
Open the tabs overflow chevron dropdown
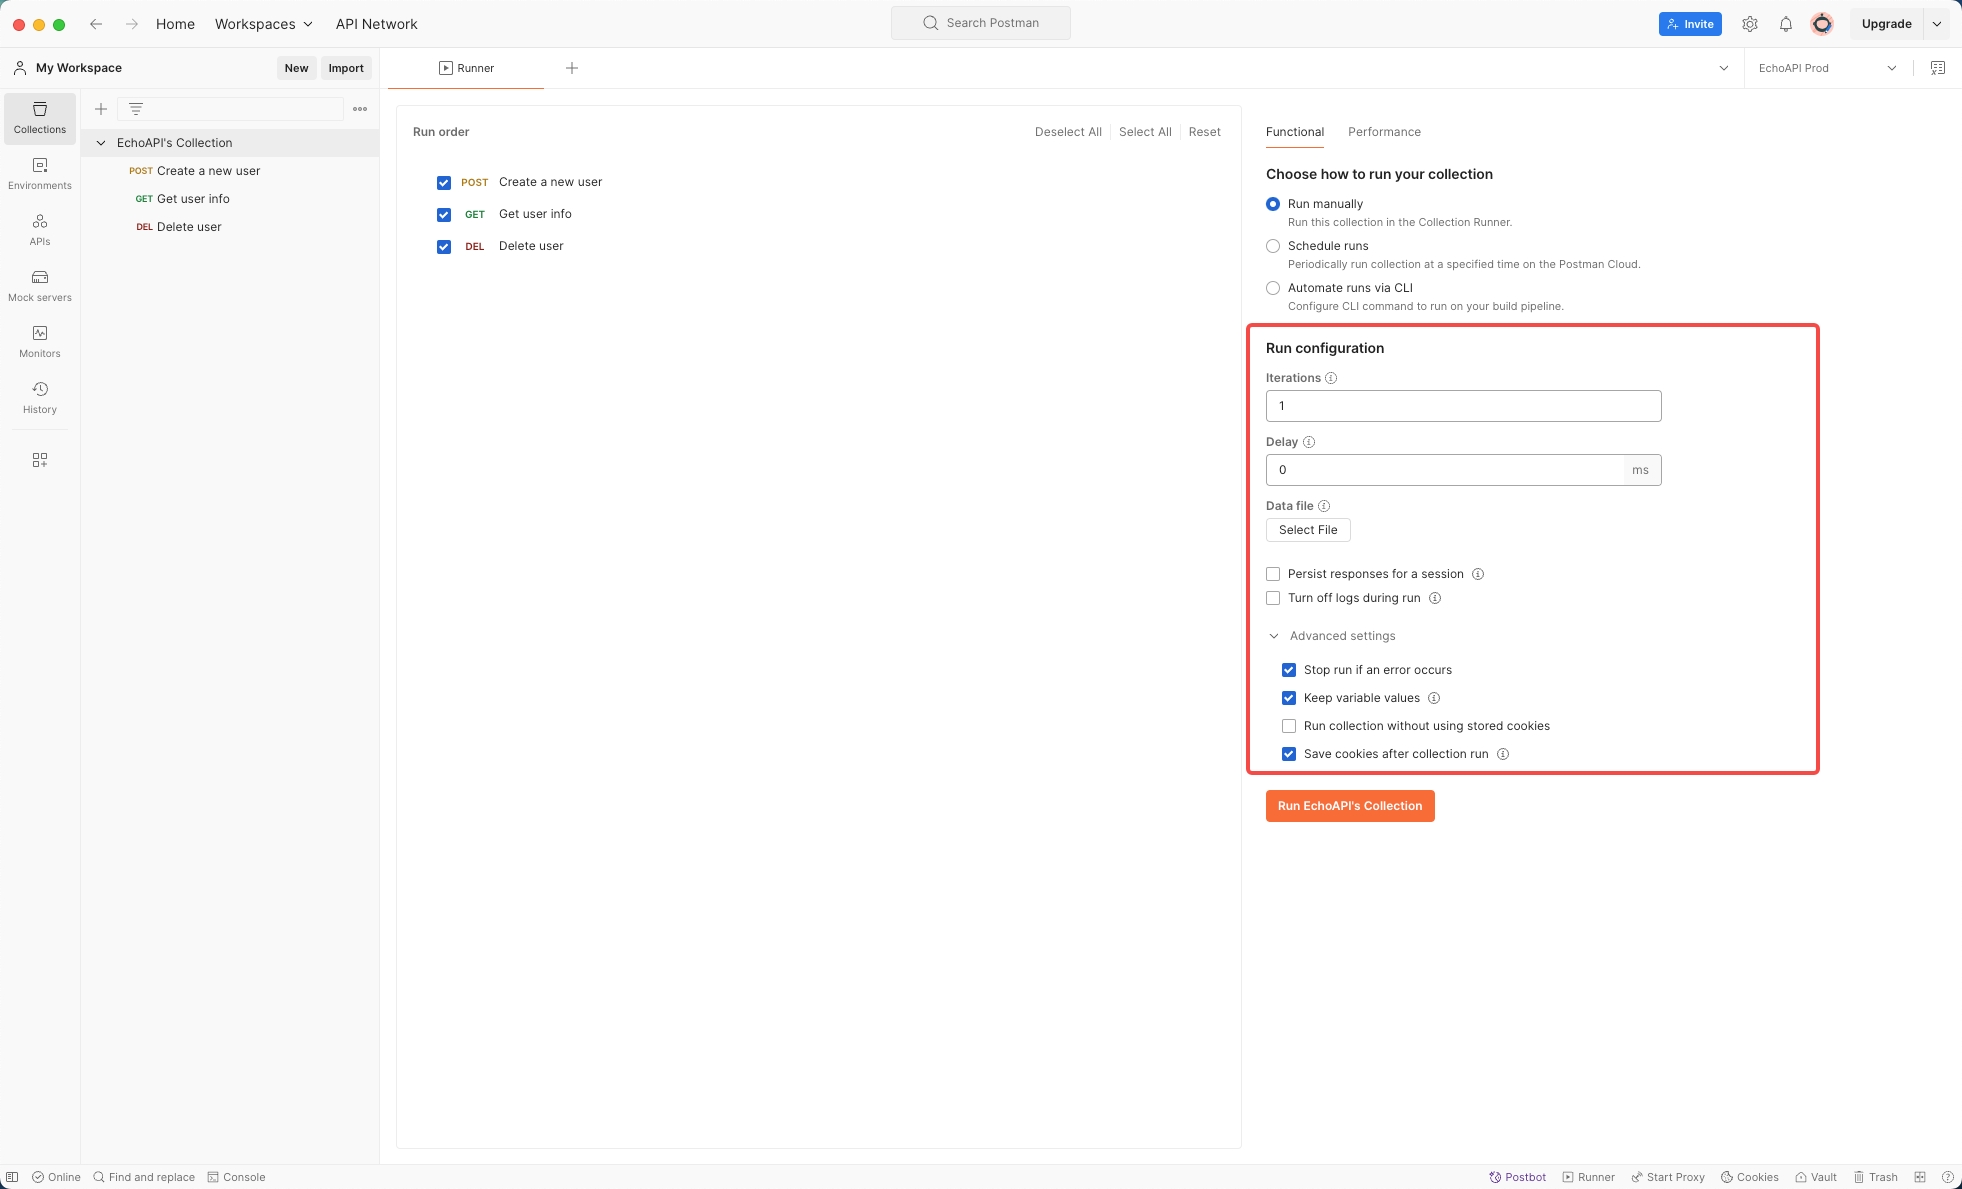coord(1724,68)
